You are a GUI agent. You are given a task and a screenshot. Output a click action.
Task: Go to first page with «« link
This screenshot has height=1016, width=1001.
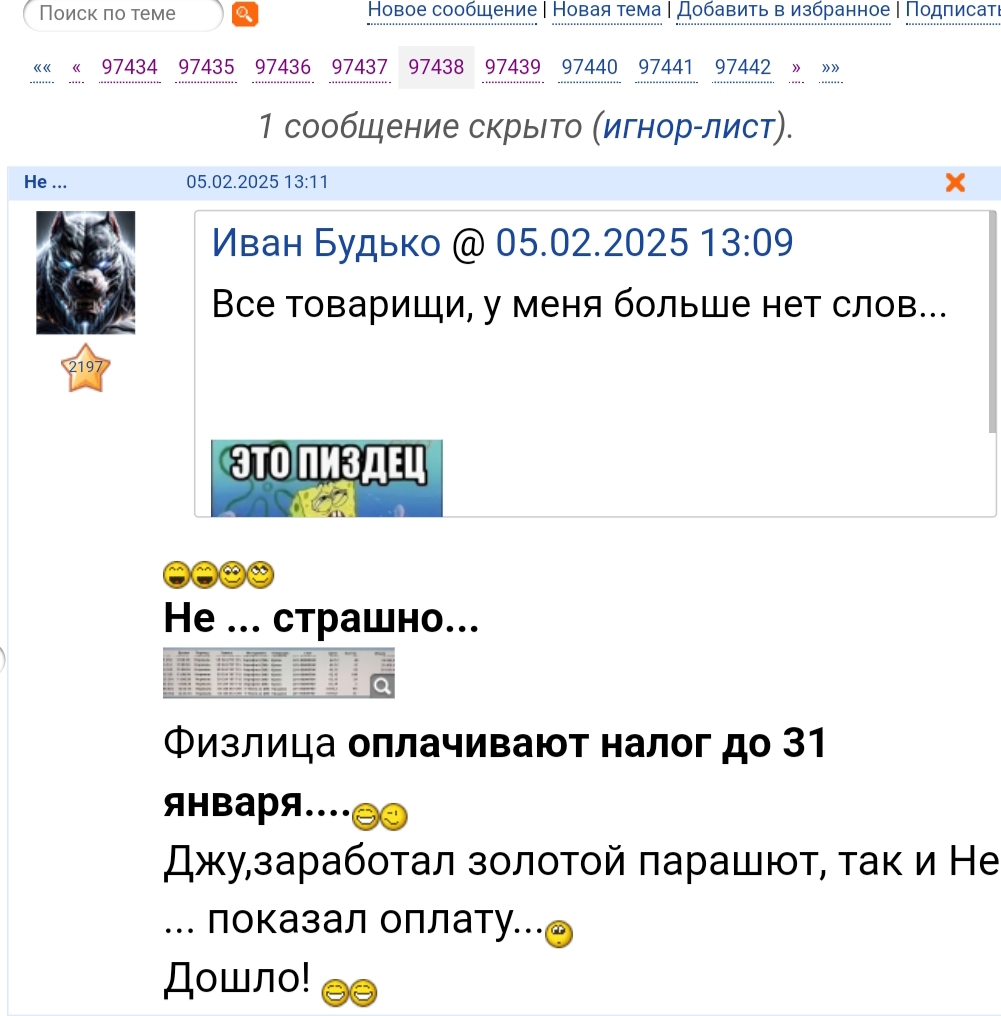coord(42,68)
